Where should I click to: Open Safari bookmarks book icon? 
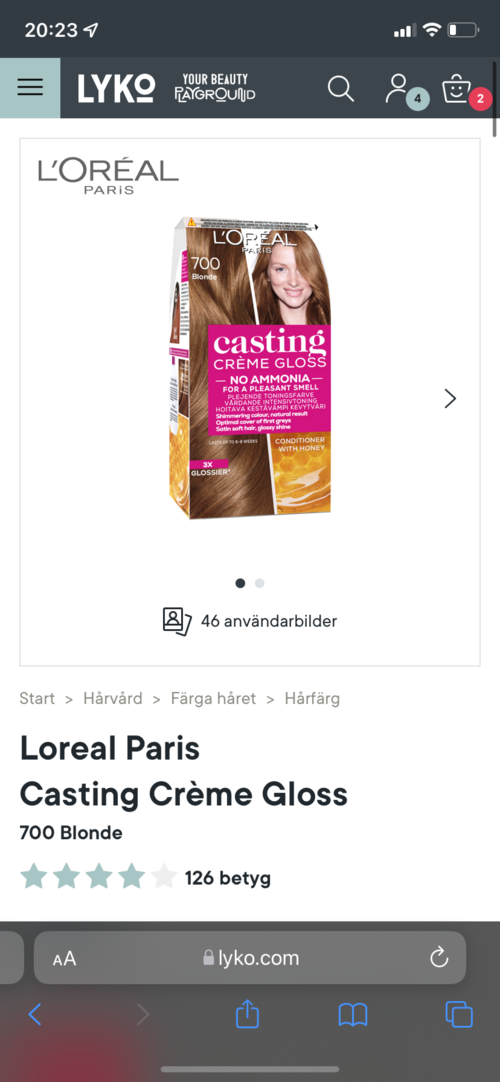point(353,1015)
